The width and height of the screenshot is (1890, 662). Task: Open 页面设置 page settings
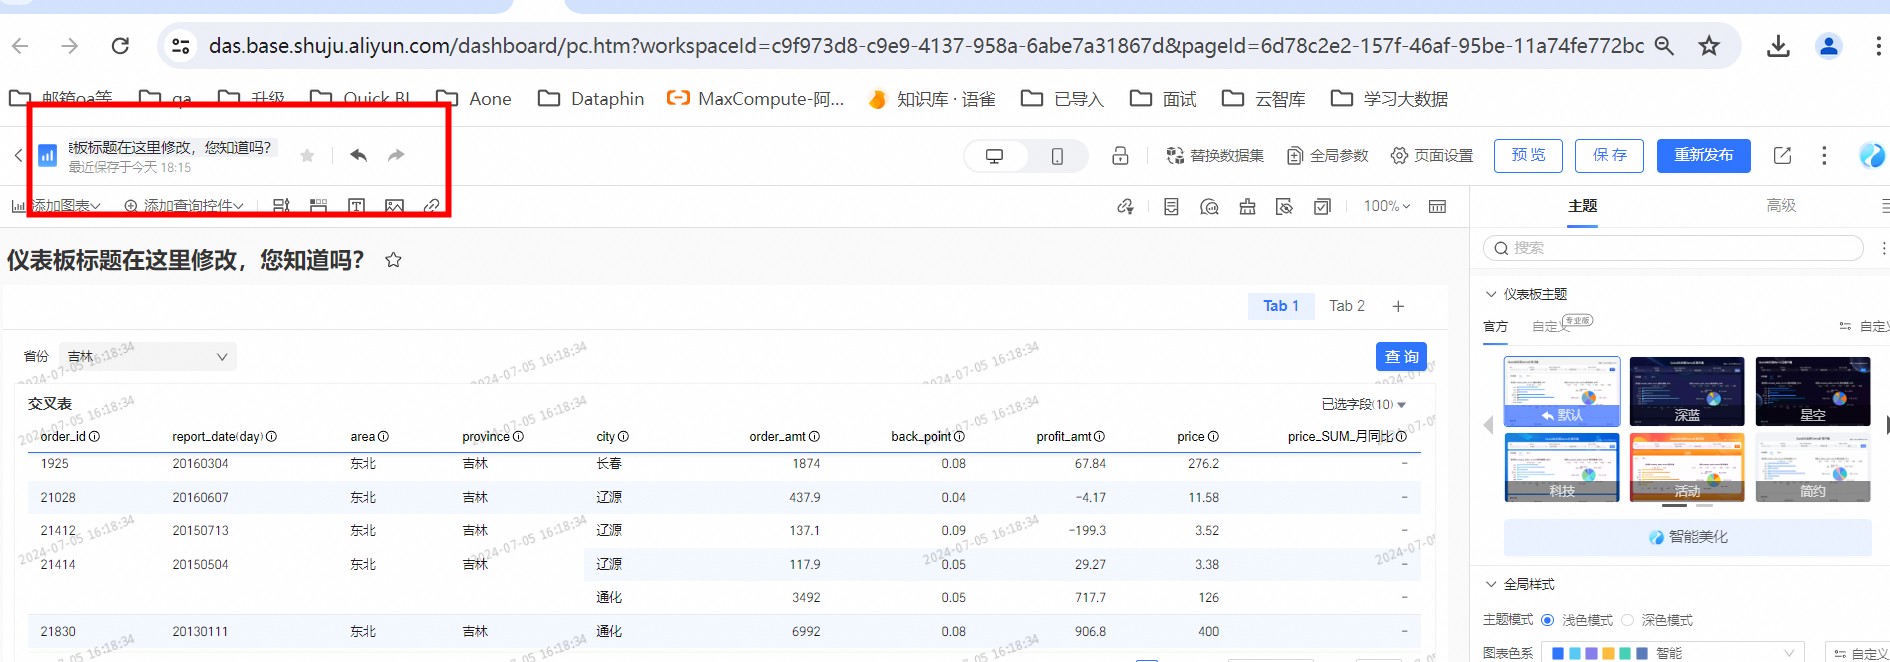1432,156
